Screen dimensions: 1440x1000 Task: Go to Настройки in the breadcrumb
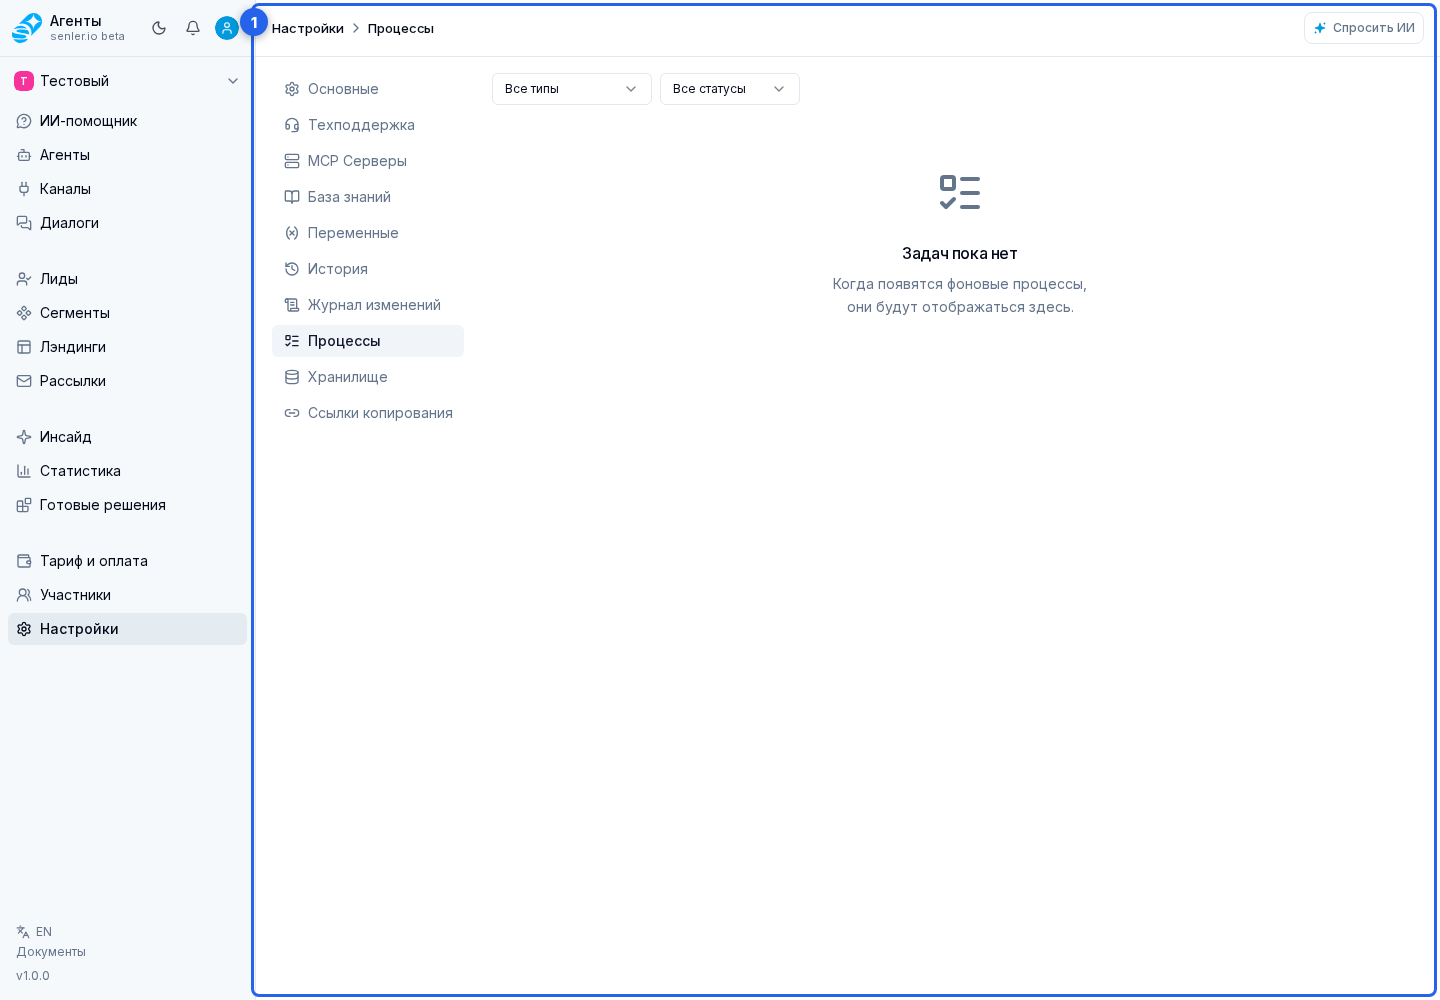(x=308, y=28)
